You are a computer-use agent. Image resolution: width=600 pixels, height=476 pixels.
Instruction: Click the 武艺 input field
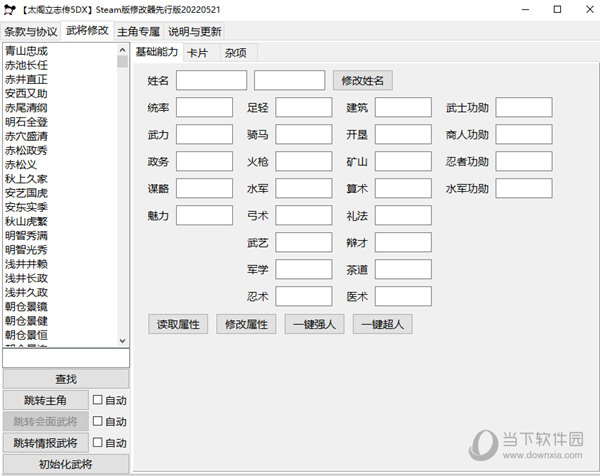(x=304, y=242)
